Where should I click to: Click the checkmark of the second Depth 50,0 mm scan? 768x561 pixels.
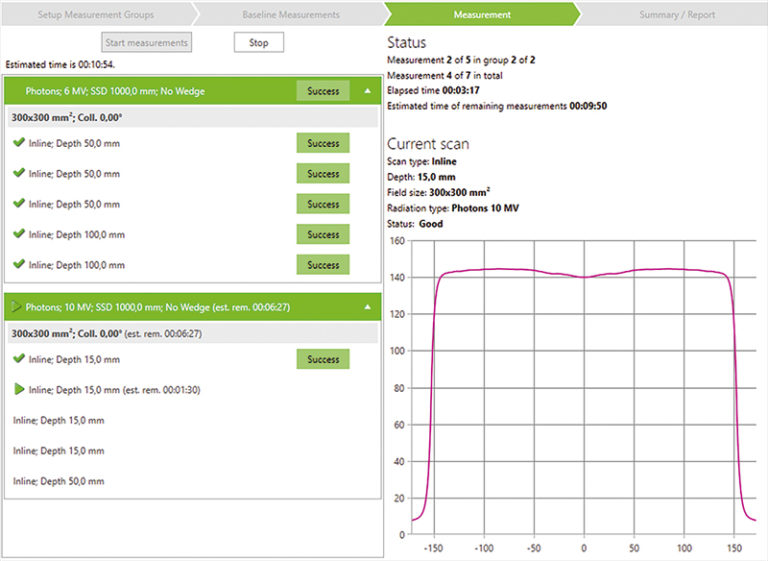(x=19, y=173)
